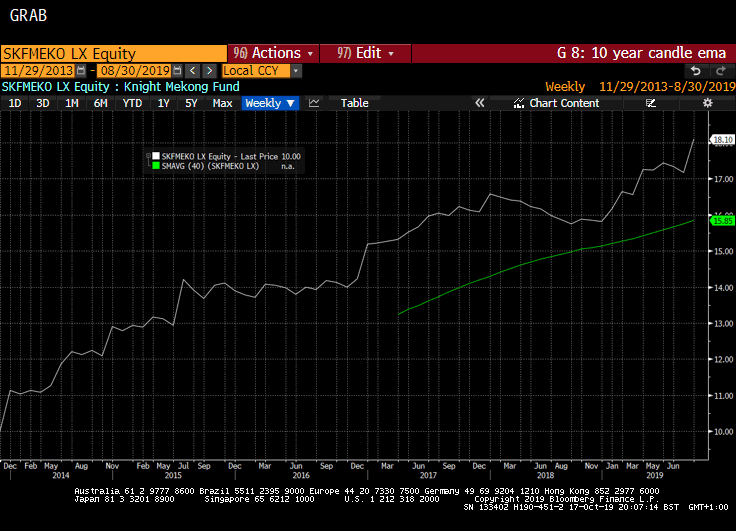Open the Actions menu
The image size is (736, 531).
[274, 53]
